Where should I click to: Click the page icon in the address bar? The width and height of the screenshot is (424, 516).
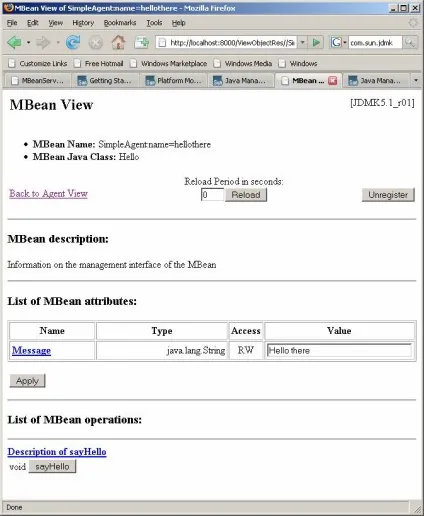coord(162,43)
